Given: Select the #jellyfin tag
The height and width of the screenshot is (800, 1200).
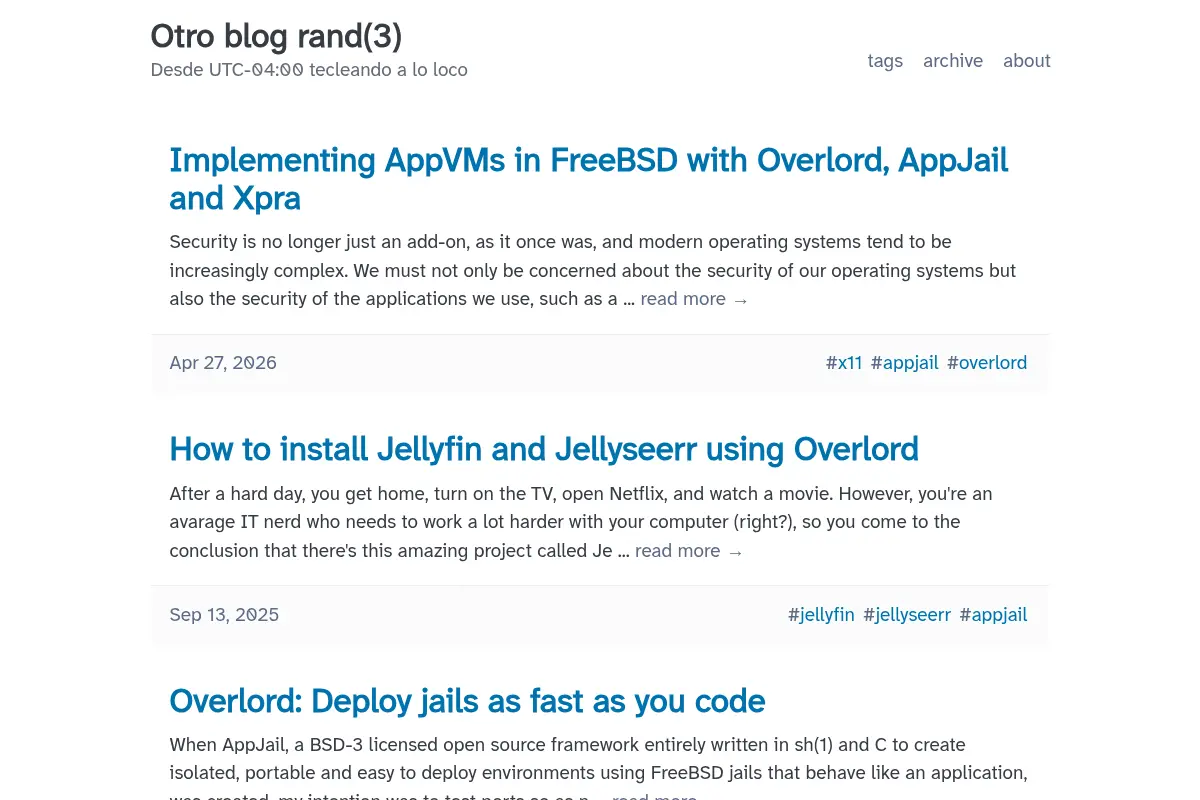Looking at the screenshot, I should tap(821, 615).
